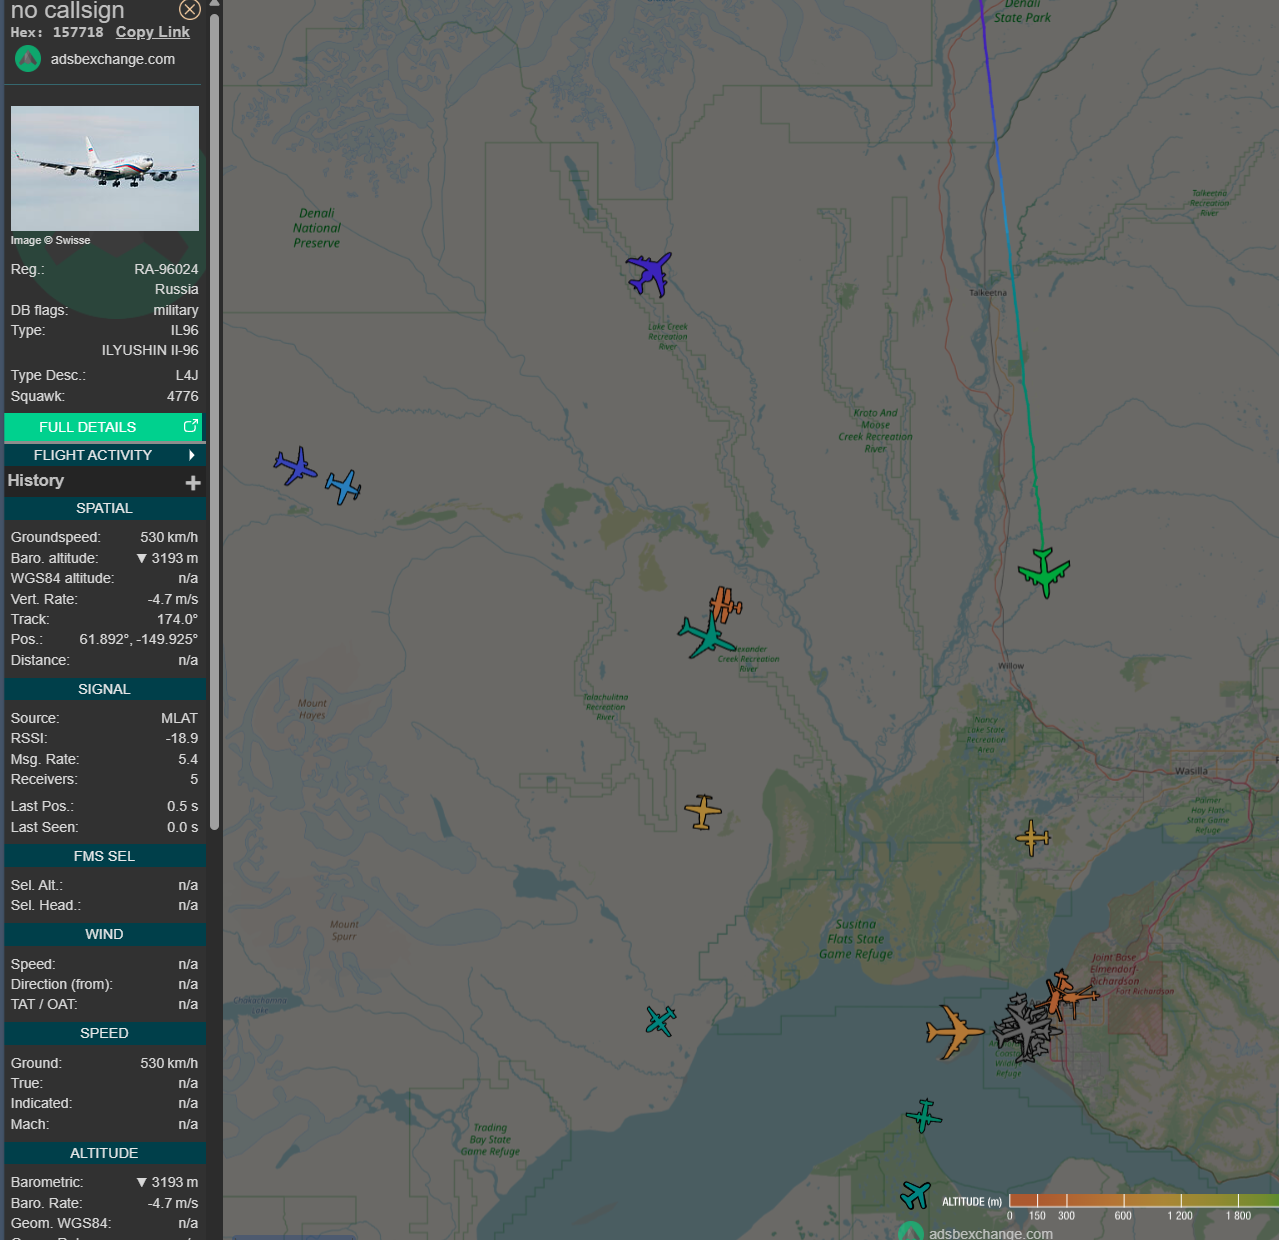Click the MLAT source value
The image size is (1279, 1240).
coord(179,718)
